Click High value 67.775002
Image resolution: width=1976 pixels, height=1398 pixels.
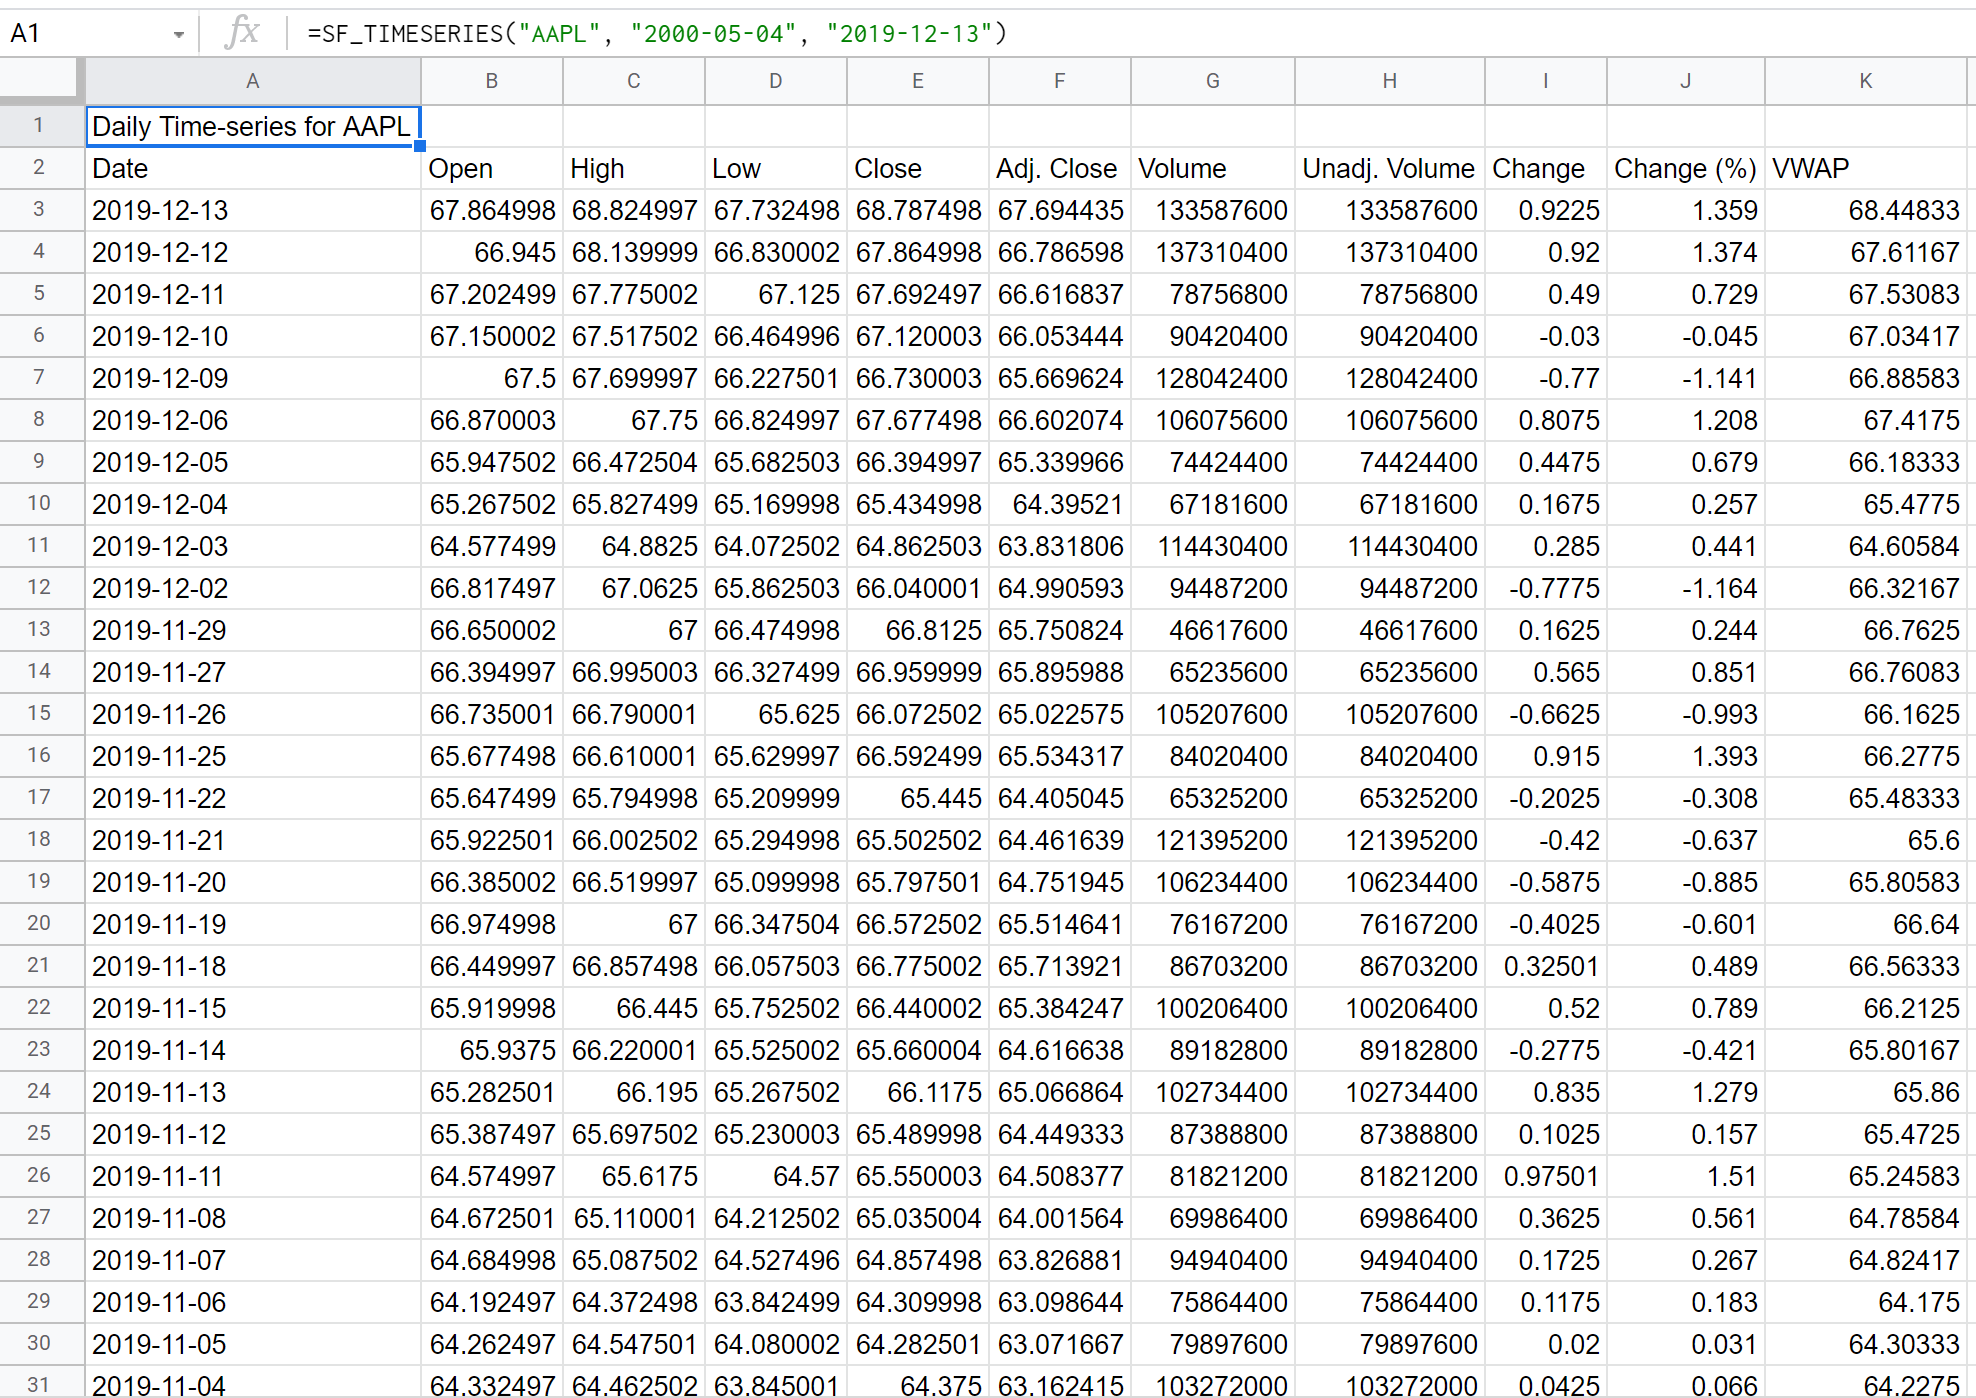point(634,295)
